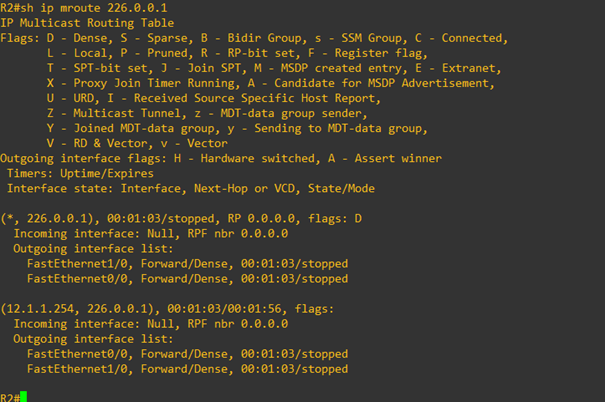
Task: Click the 'Timers: Uptime/Expires' line
Action: coord(80,174)
